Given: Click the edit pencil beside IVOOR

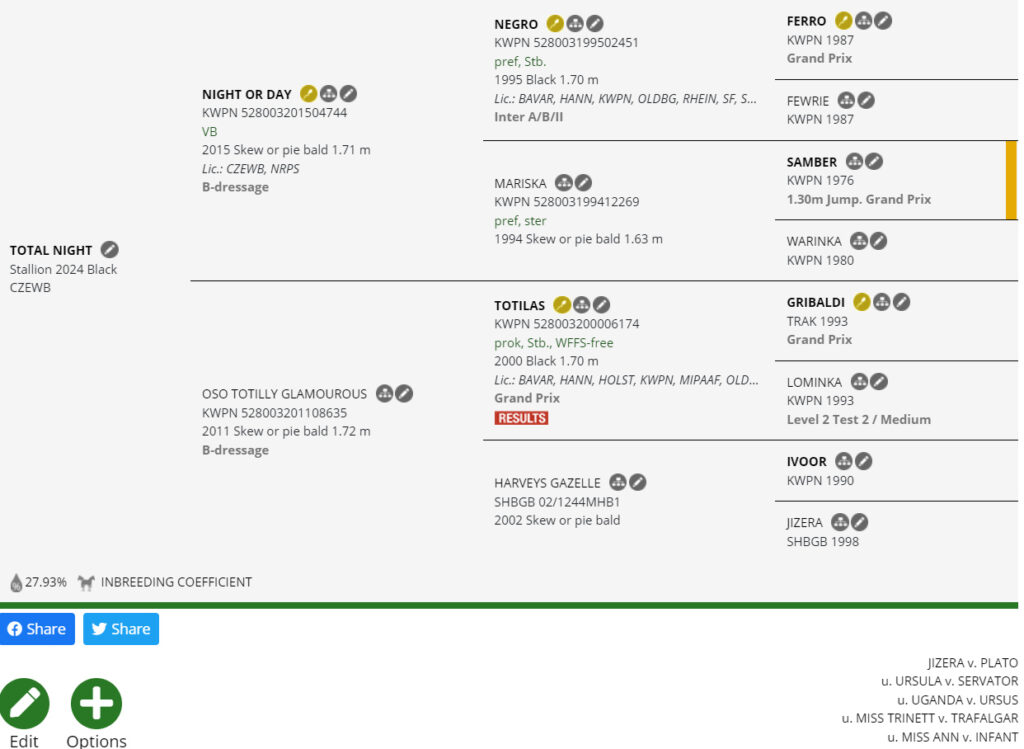Looking at the screenshot, I should coord(863,461).
